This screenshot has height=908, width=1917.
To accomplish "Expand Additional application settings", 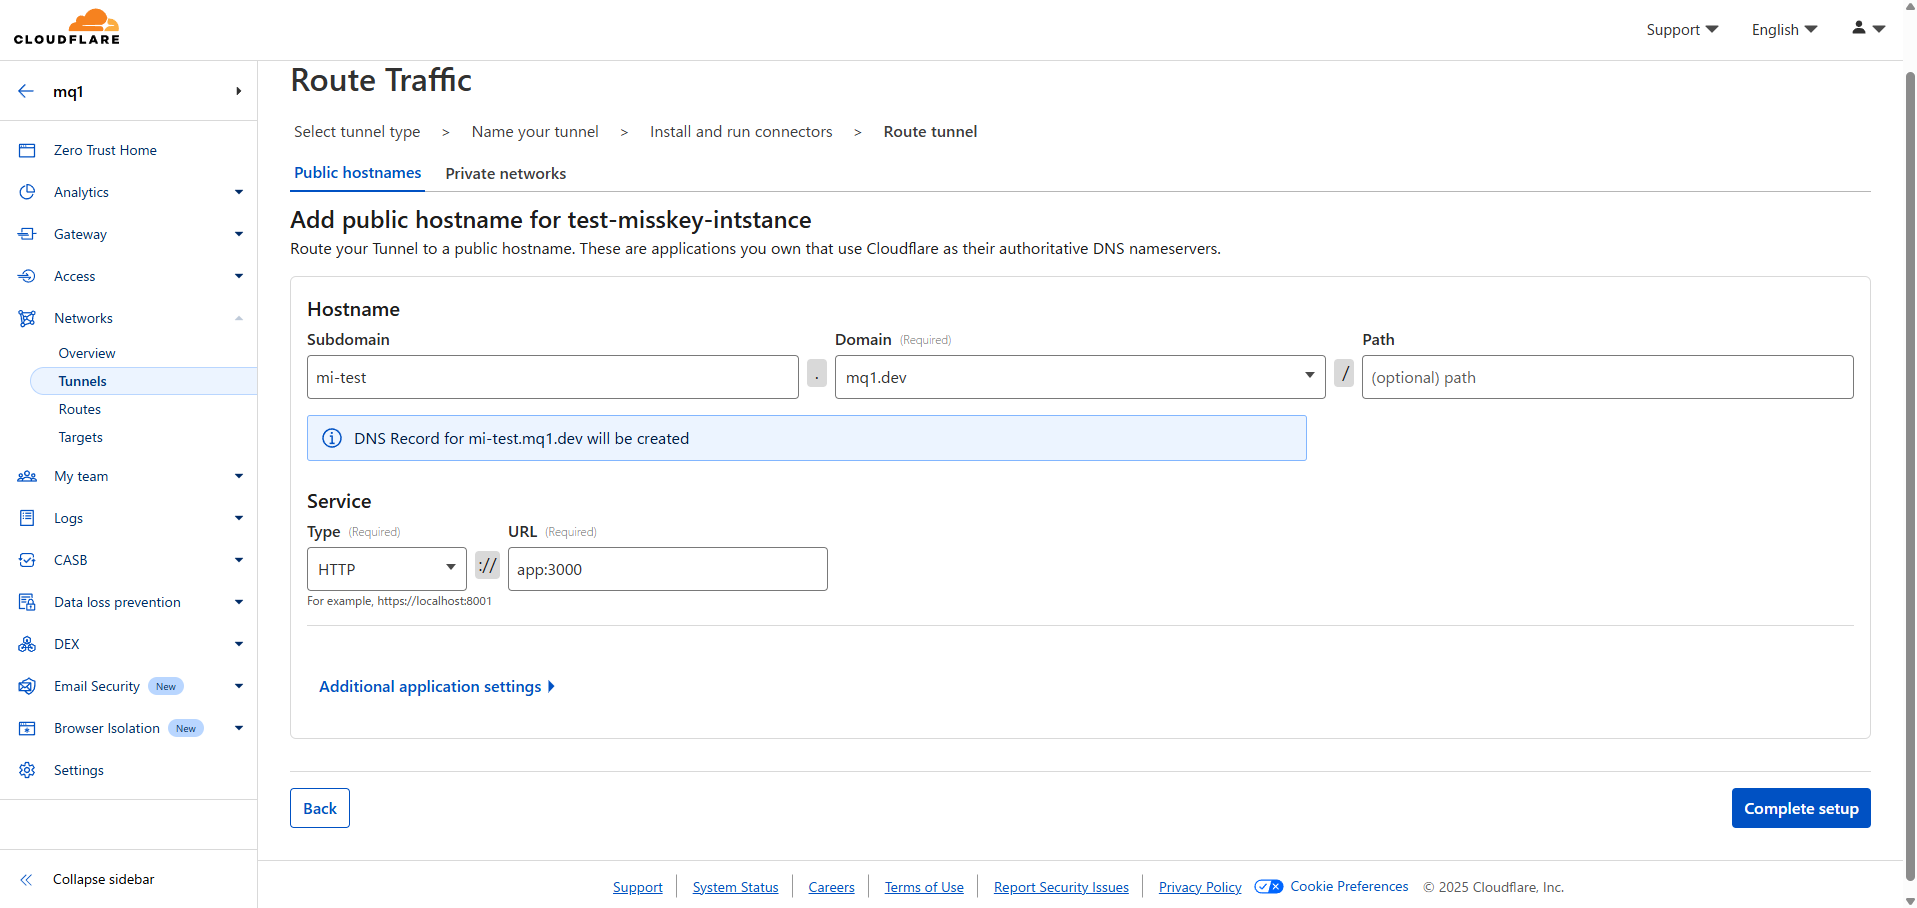I will [x=437, y=686].
